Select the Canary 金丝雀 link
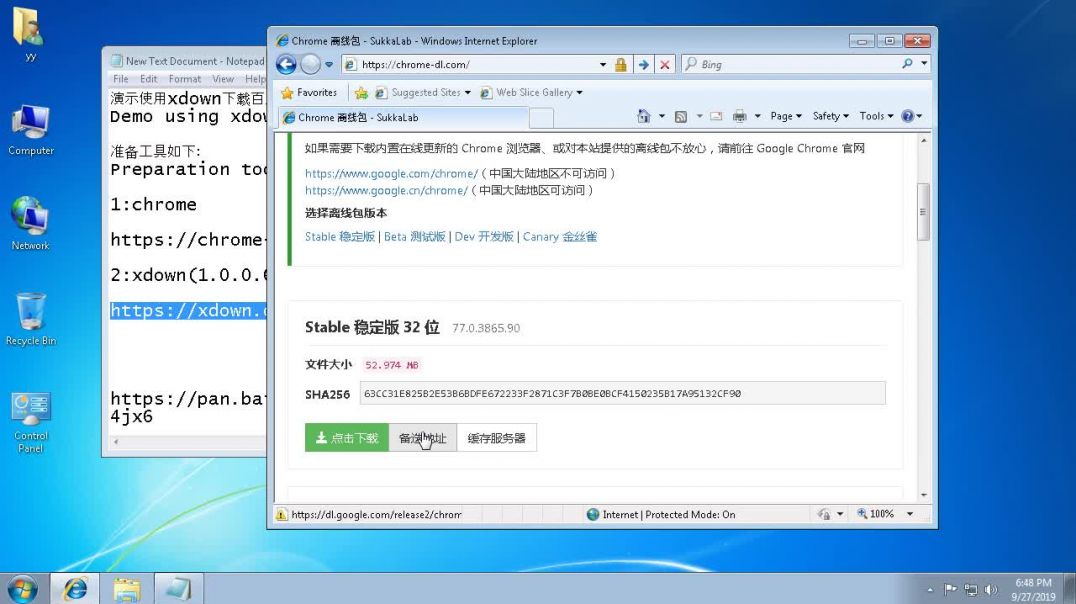1076x604 pixels. (x=560, y=237)
